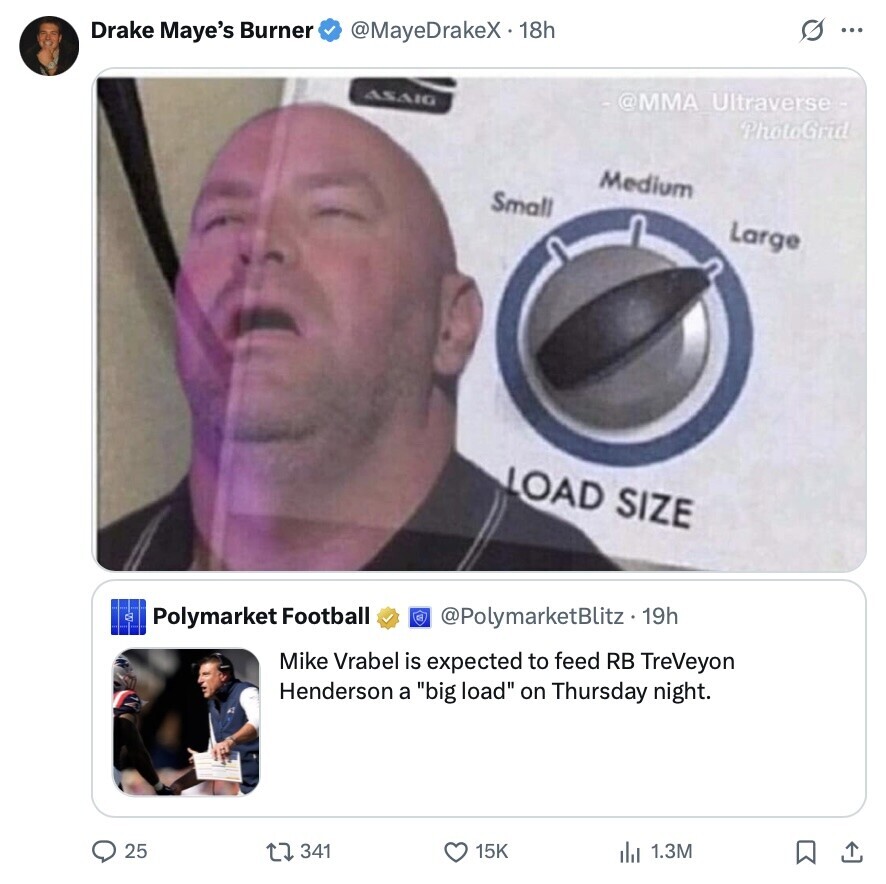The height and width of the screenshot is (884, 886).
Task: Open the three-dot more options menu
Action: pos(851,30)
